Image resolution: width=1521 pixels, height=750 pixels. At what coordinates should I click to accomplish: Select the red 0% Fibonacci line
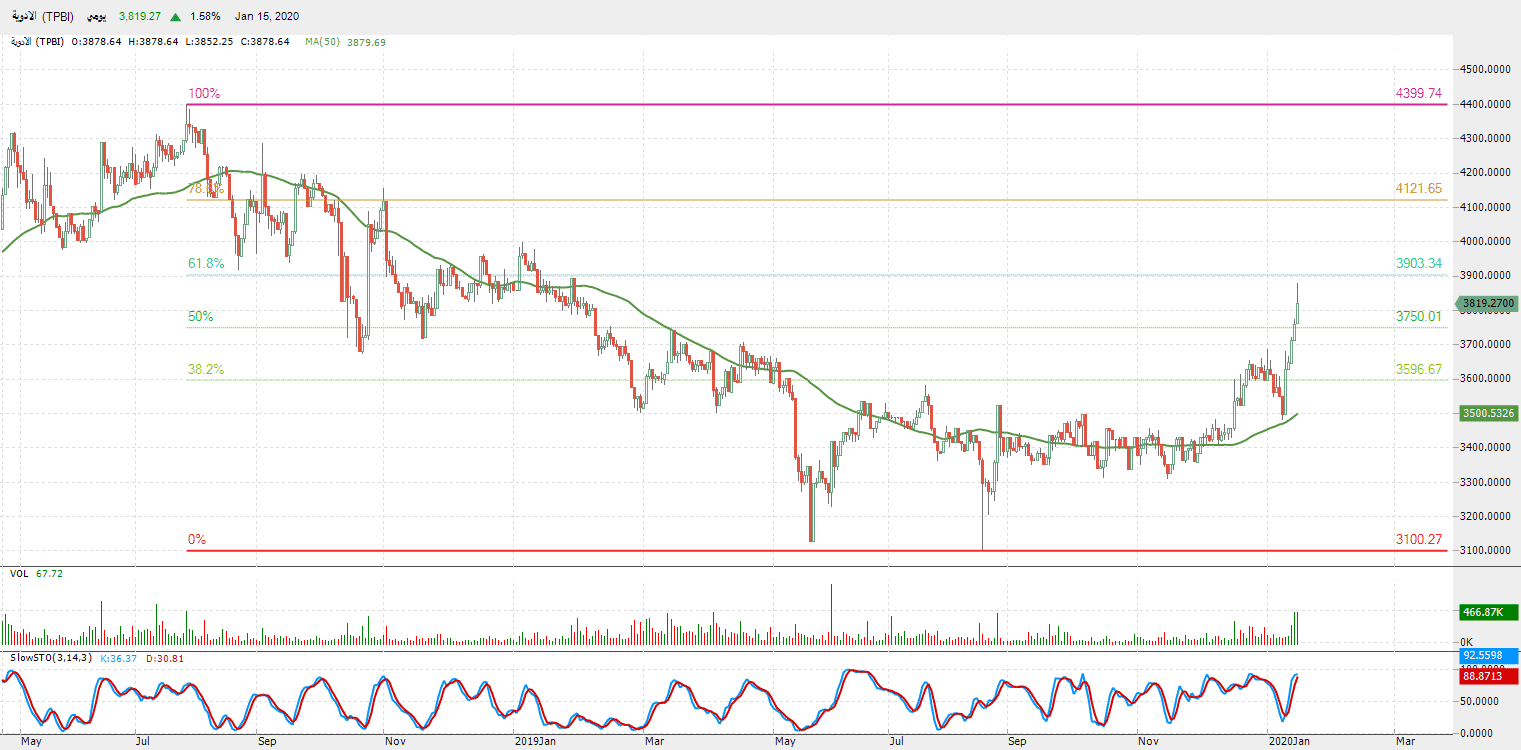click(x=817, y=550)
